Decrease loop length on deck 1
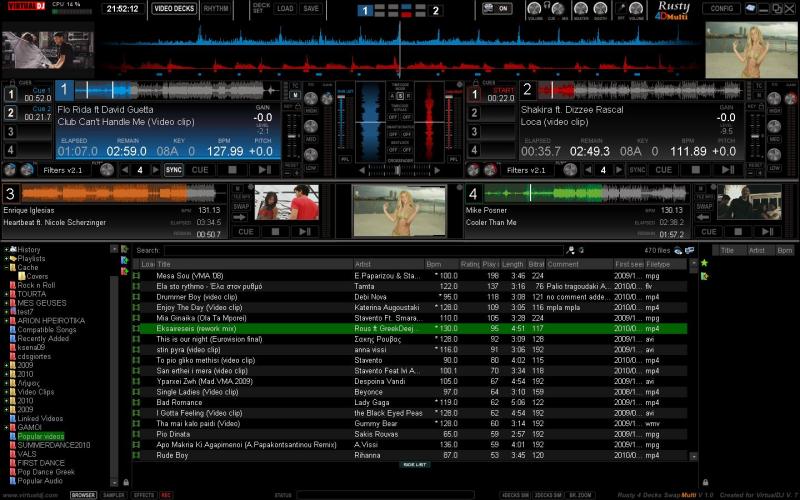This screenshot has width=800, height=500. click(x=125, y=170)
